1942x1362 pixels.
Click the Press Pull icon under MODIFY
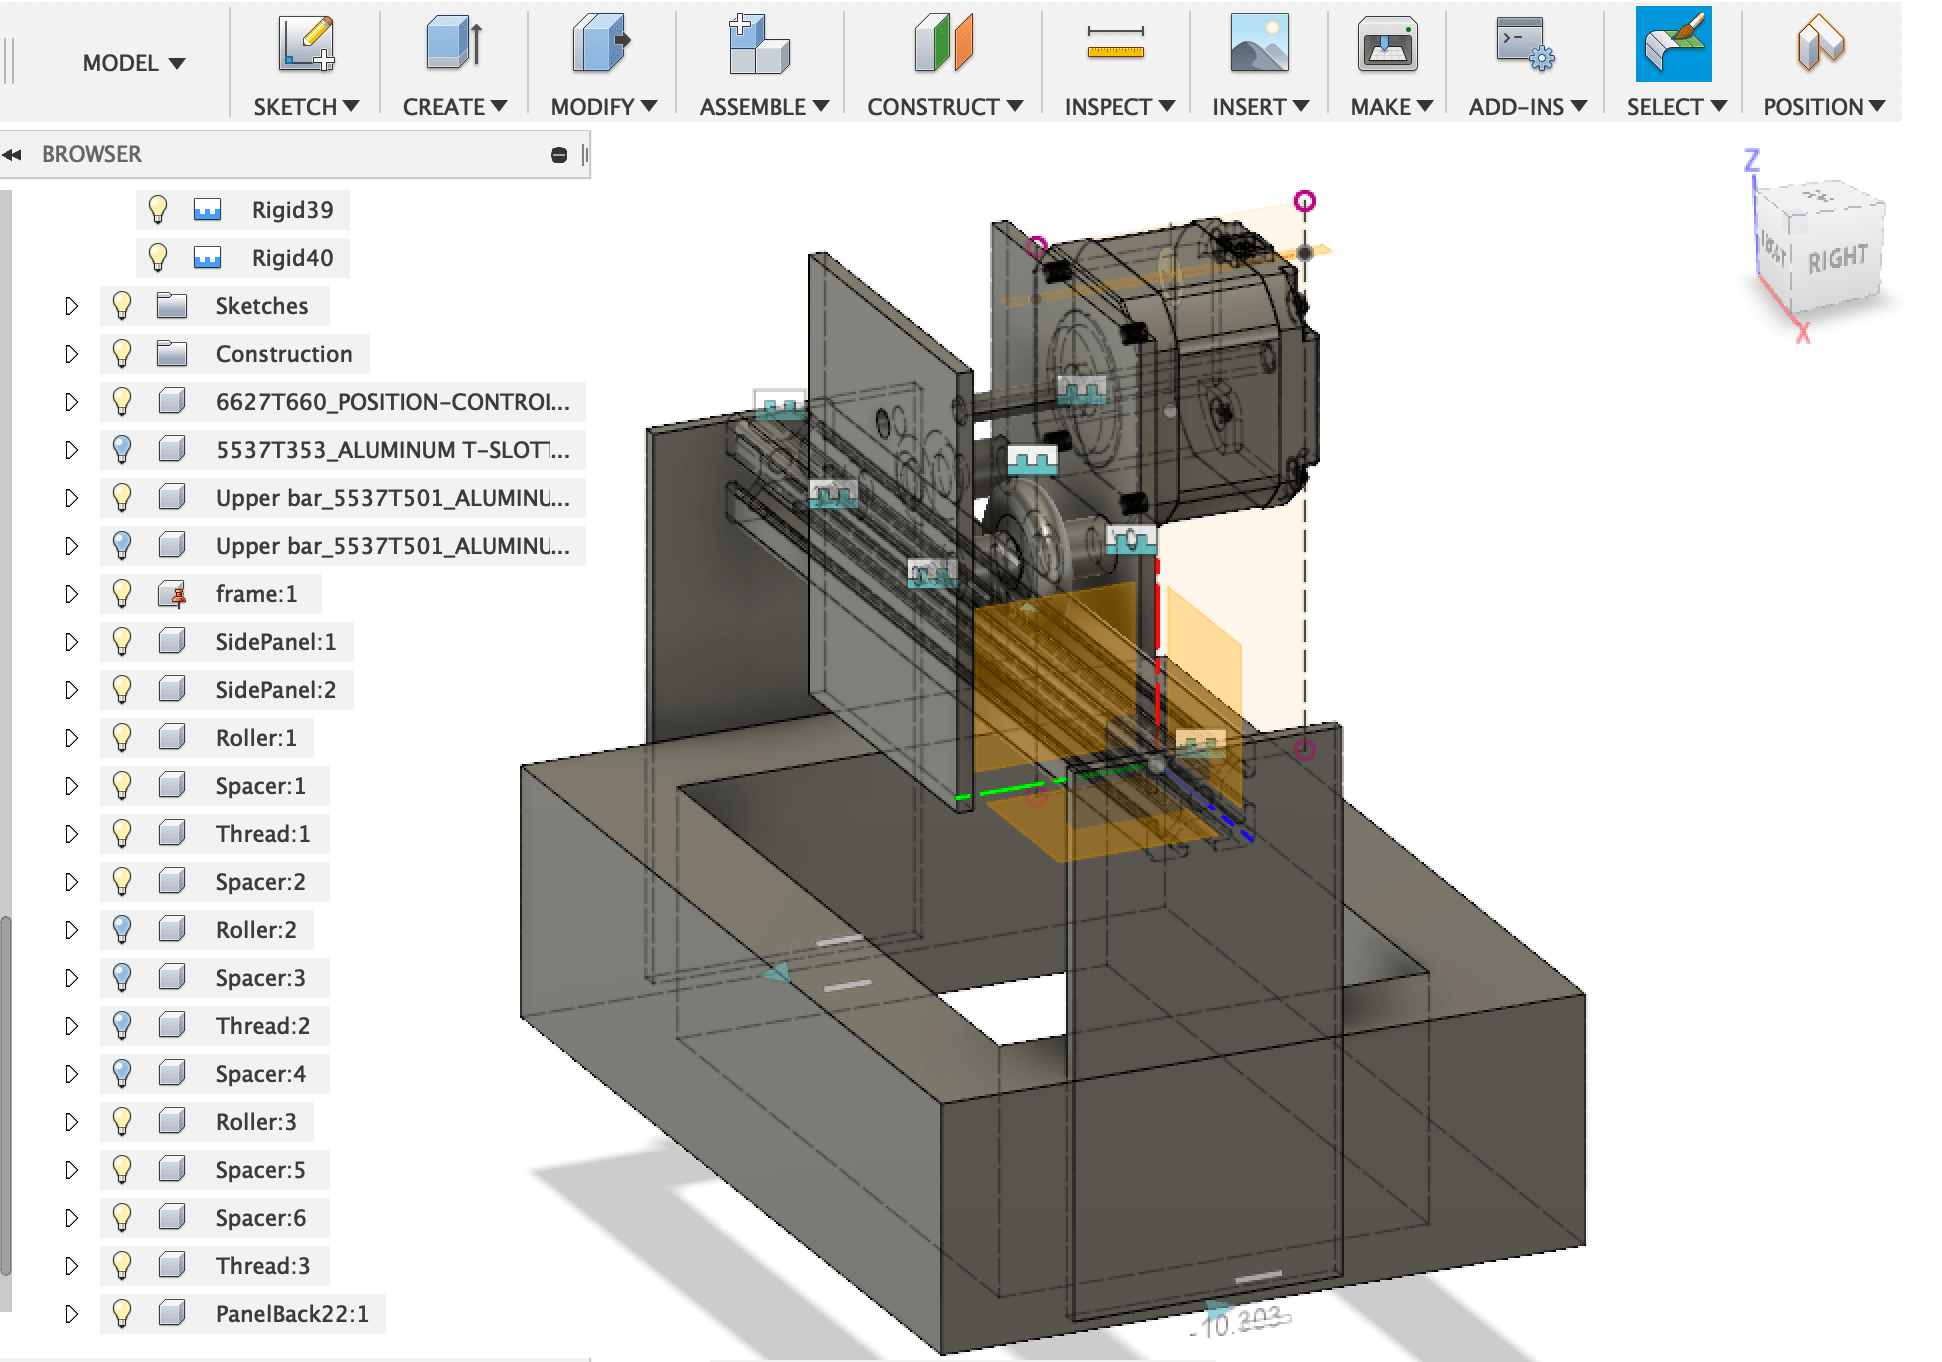pos(601,45)
